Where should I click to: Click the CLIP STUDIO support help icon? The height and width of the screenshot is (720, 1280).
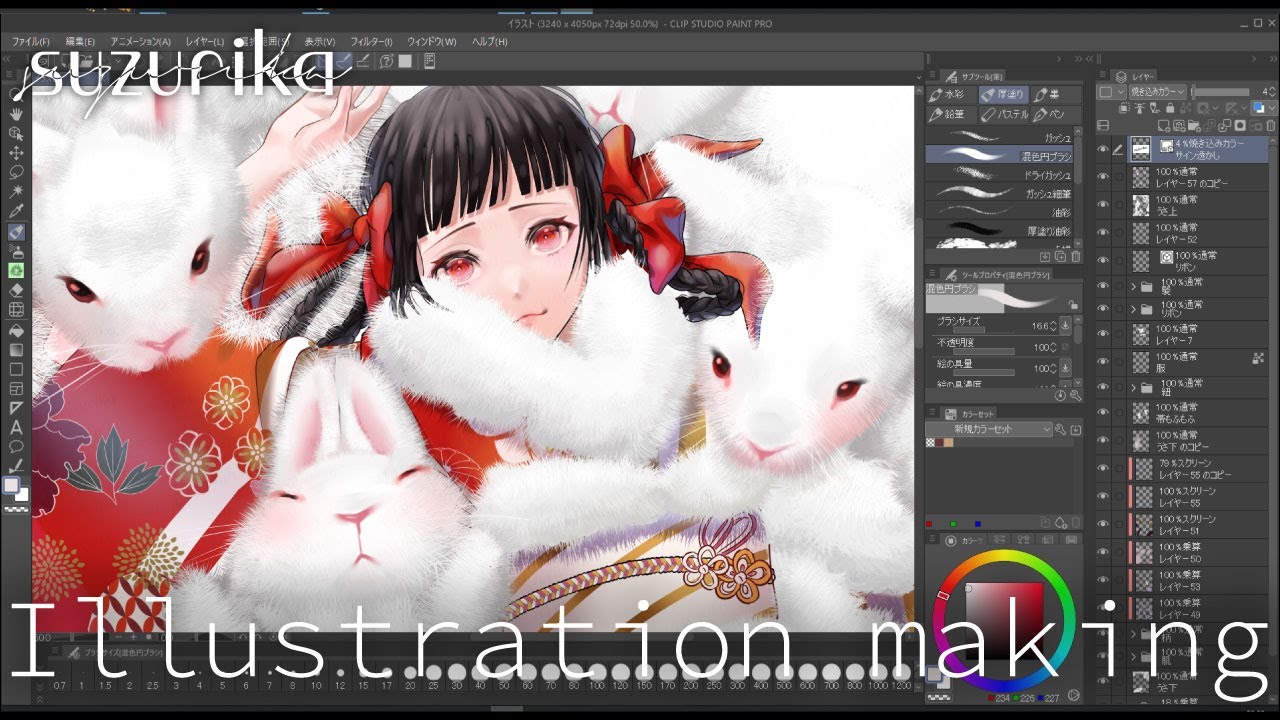[386, 62]
